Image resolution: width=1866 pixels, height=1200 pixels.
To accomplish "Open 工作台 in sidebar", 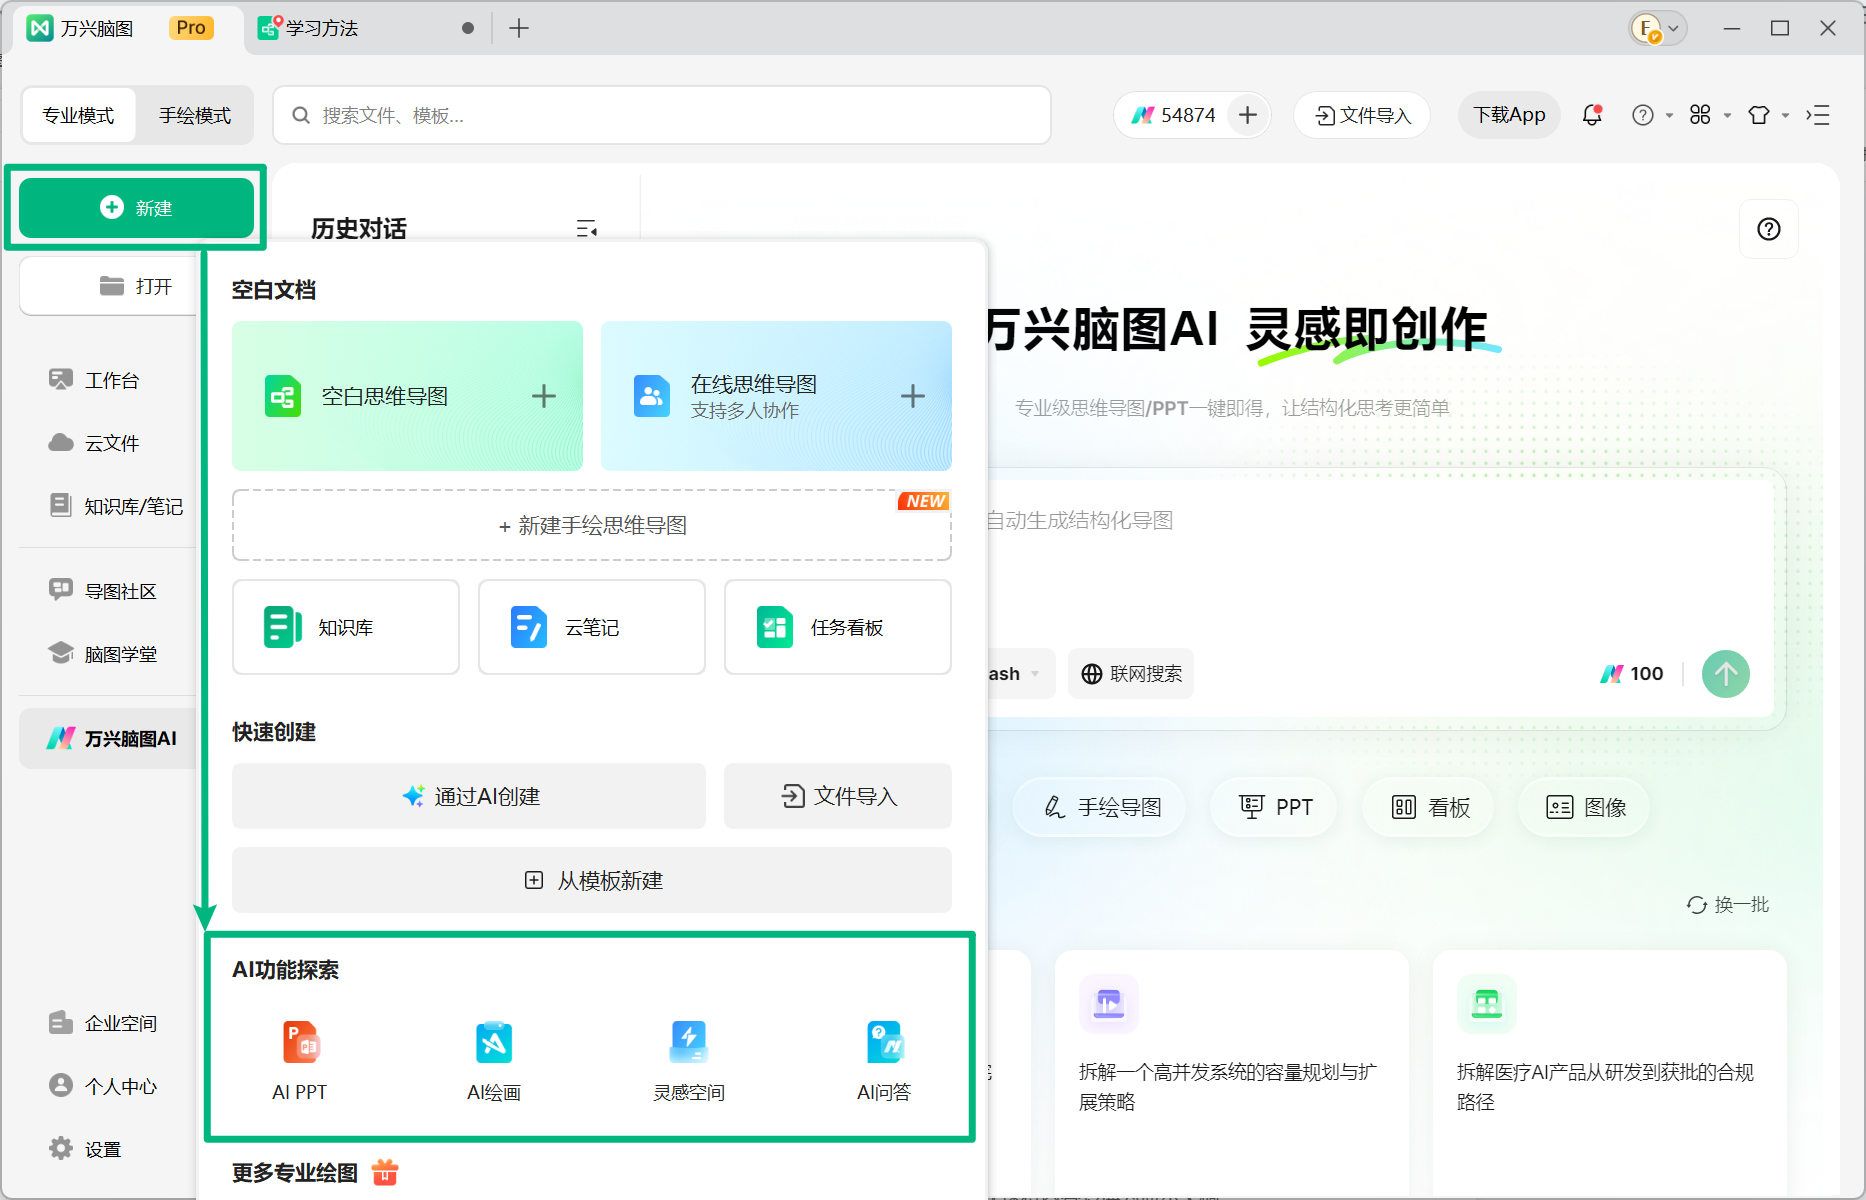I will (95, 380).
